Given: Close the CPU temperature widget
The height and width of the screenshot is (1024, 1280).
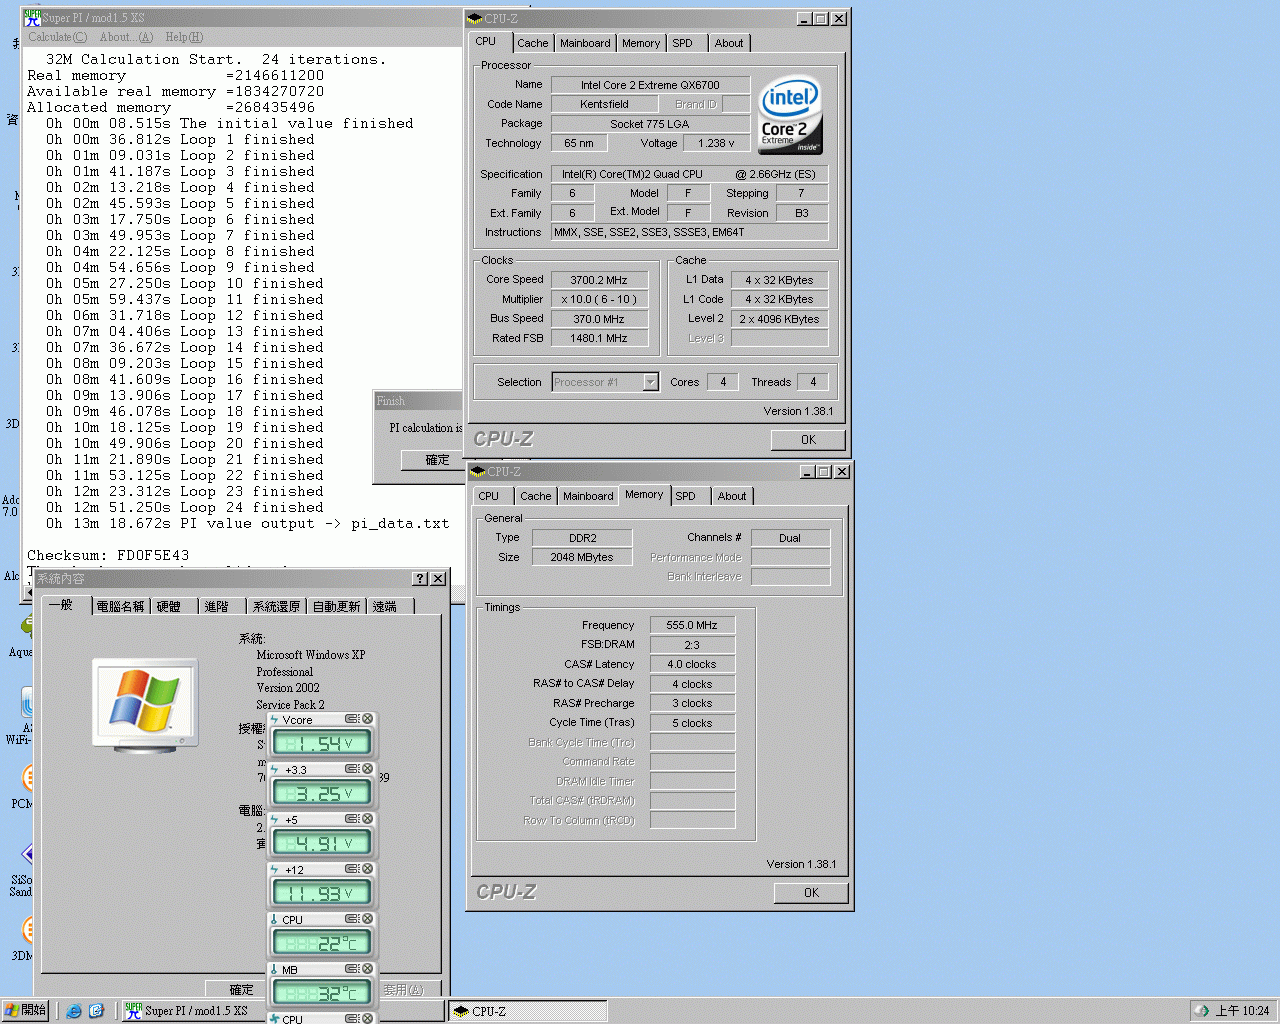Looking at the screenshot, I should (368, 919).
